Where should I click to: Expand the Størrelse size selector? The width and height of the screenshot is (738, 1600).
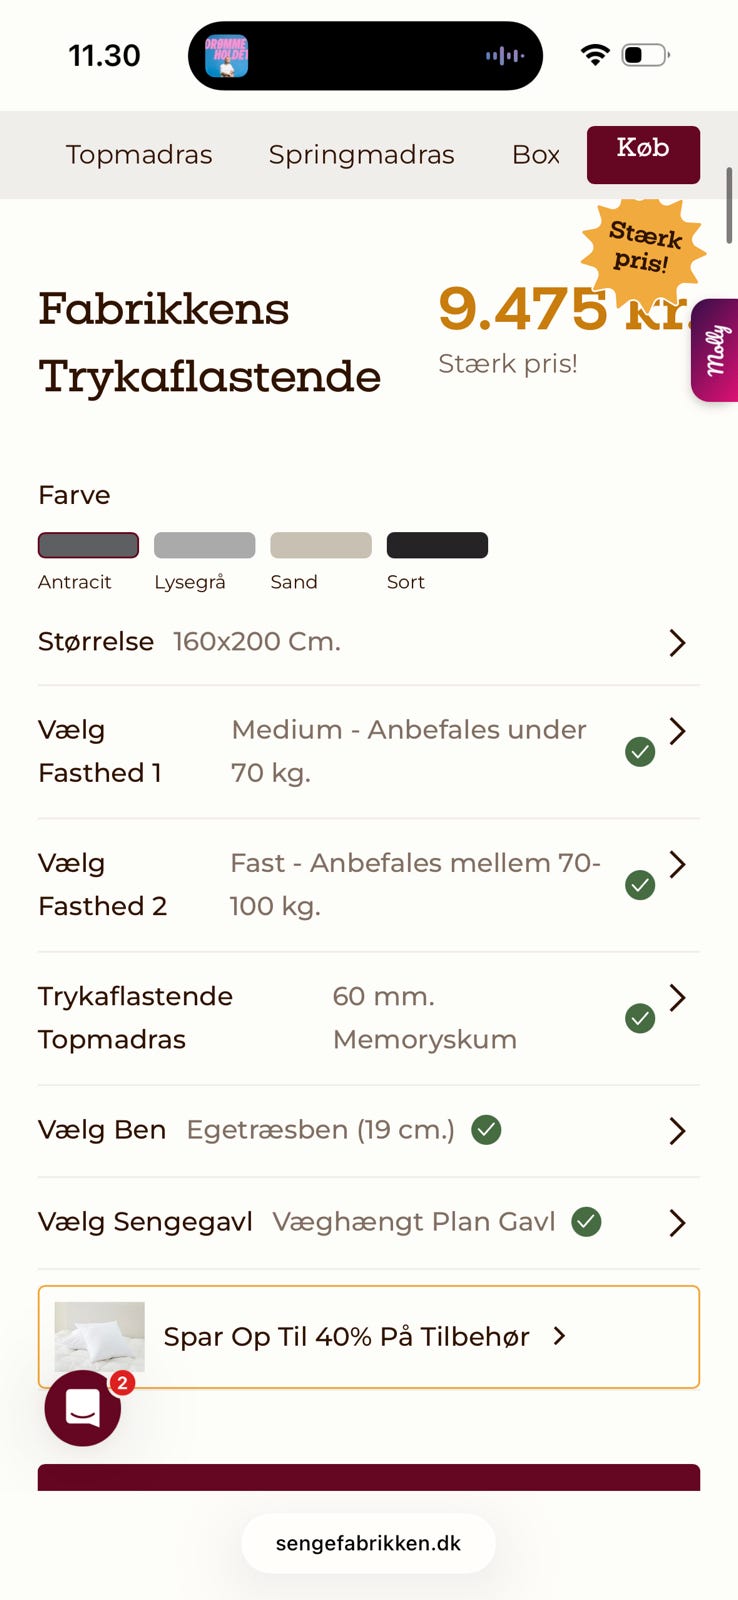coord(677,642)
